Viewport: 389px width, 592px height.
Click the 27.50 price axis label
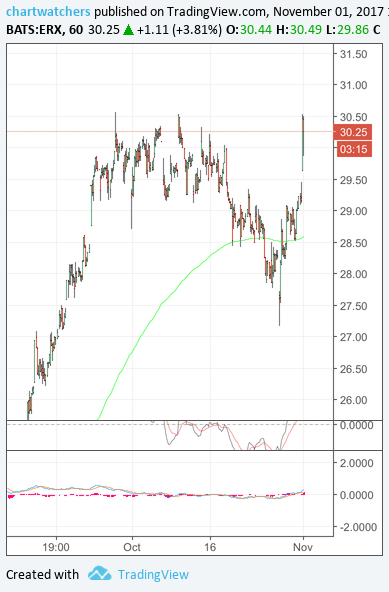[353, 306]
